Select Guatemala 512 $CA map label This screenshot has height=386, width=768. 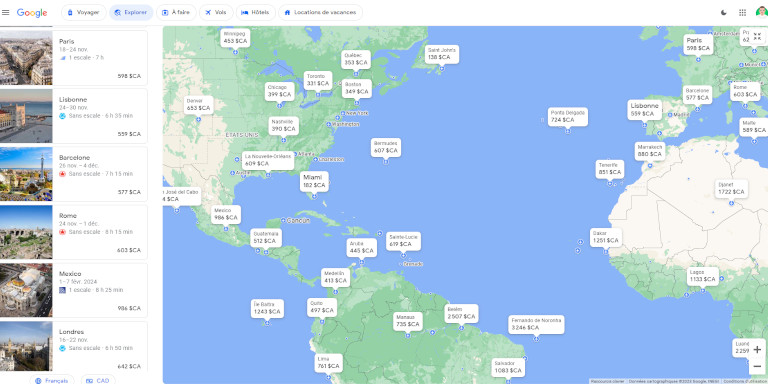(x=266, y=238)
